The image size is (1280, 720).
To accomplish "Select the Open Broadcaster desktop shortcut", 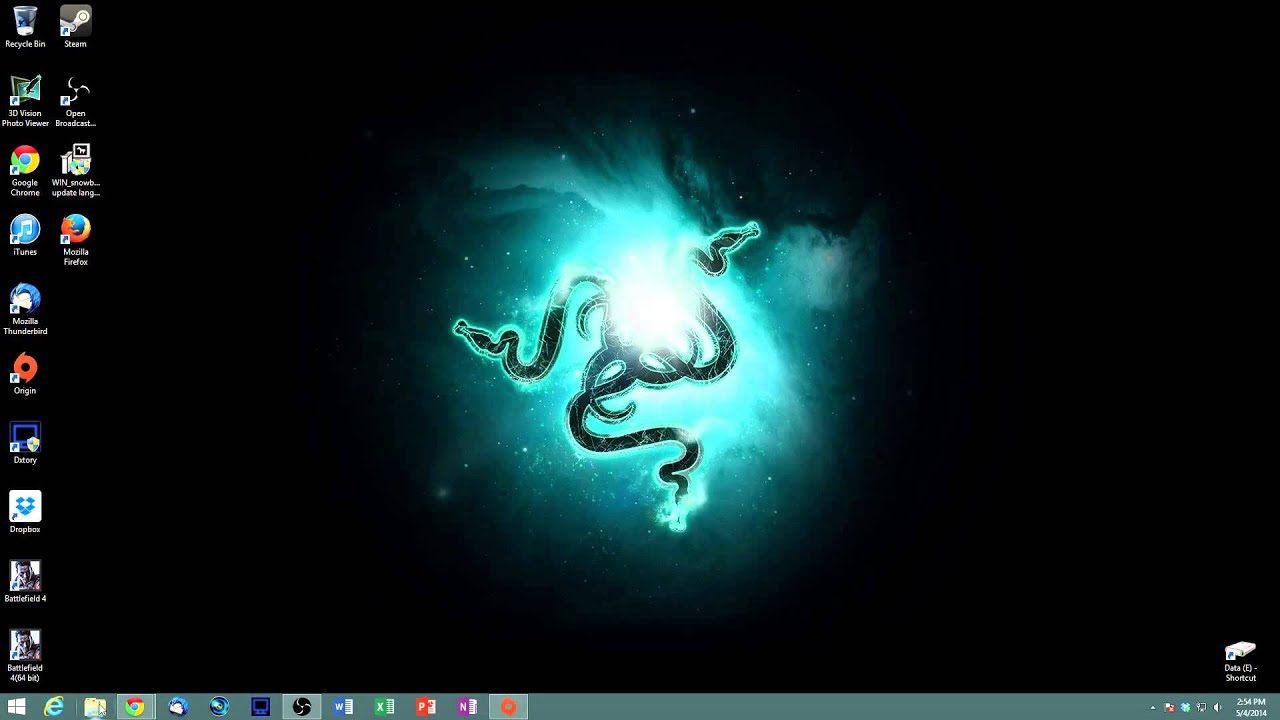I will pos(75,101).
